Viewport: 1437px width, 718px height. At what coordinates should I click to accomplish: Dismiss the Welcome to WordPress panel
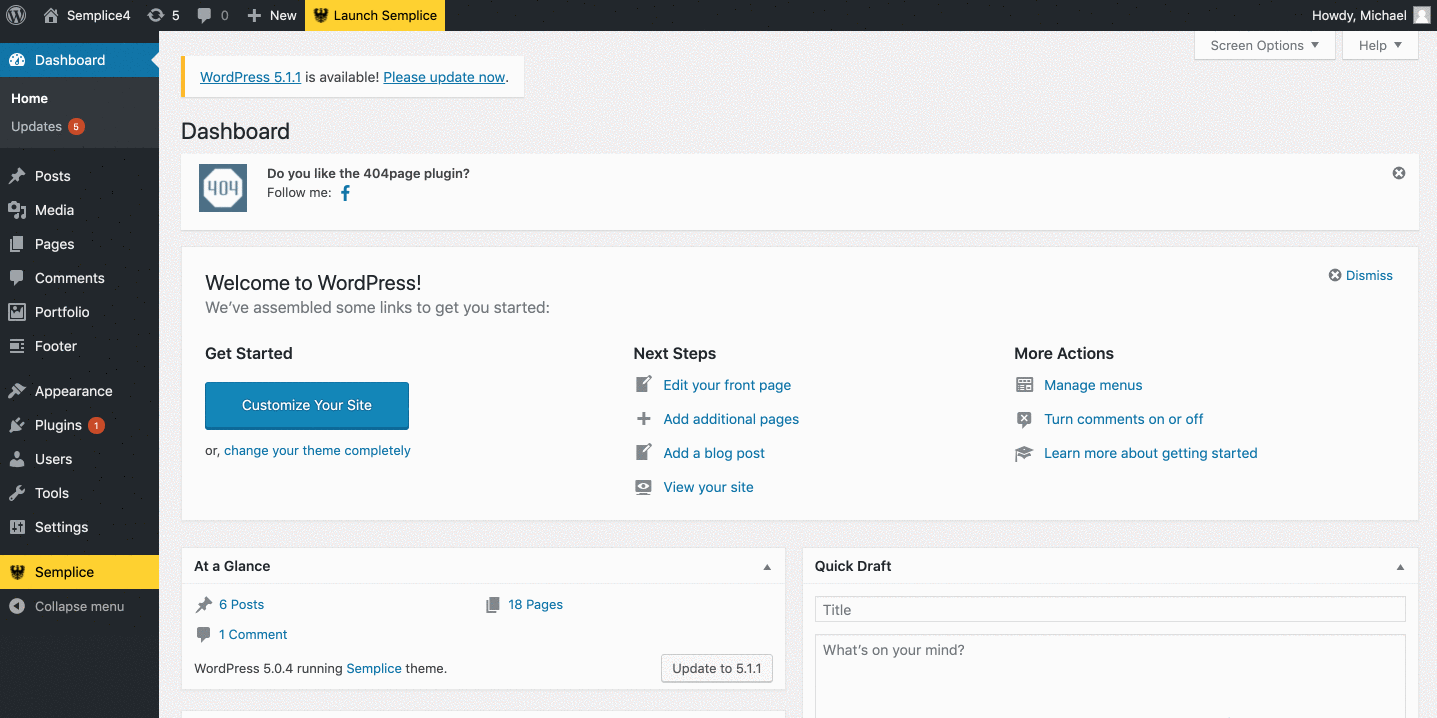1360,275
